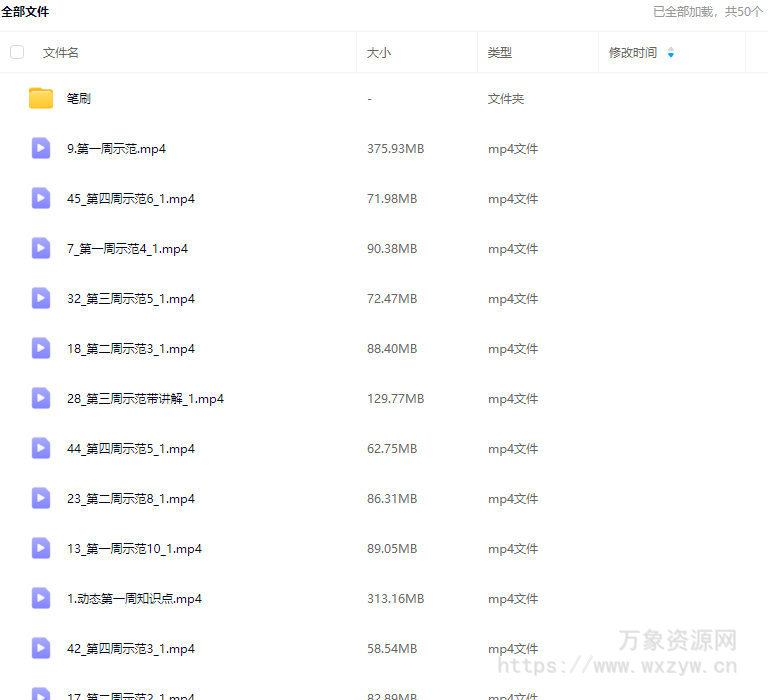Click size value 58.54MB

pos(392,648)
